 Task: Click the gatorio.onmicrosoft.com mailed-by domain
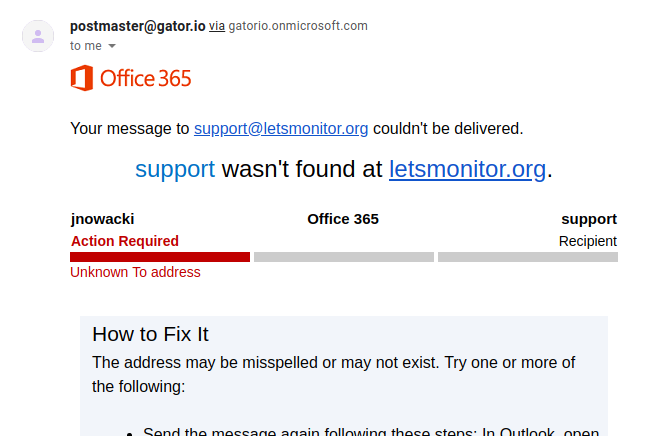pos(298,26)
